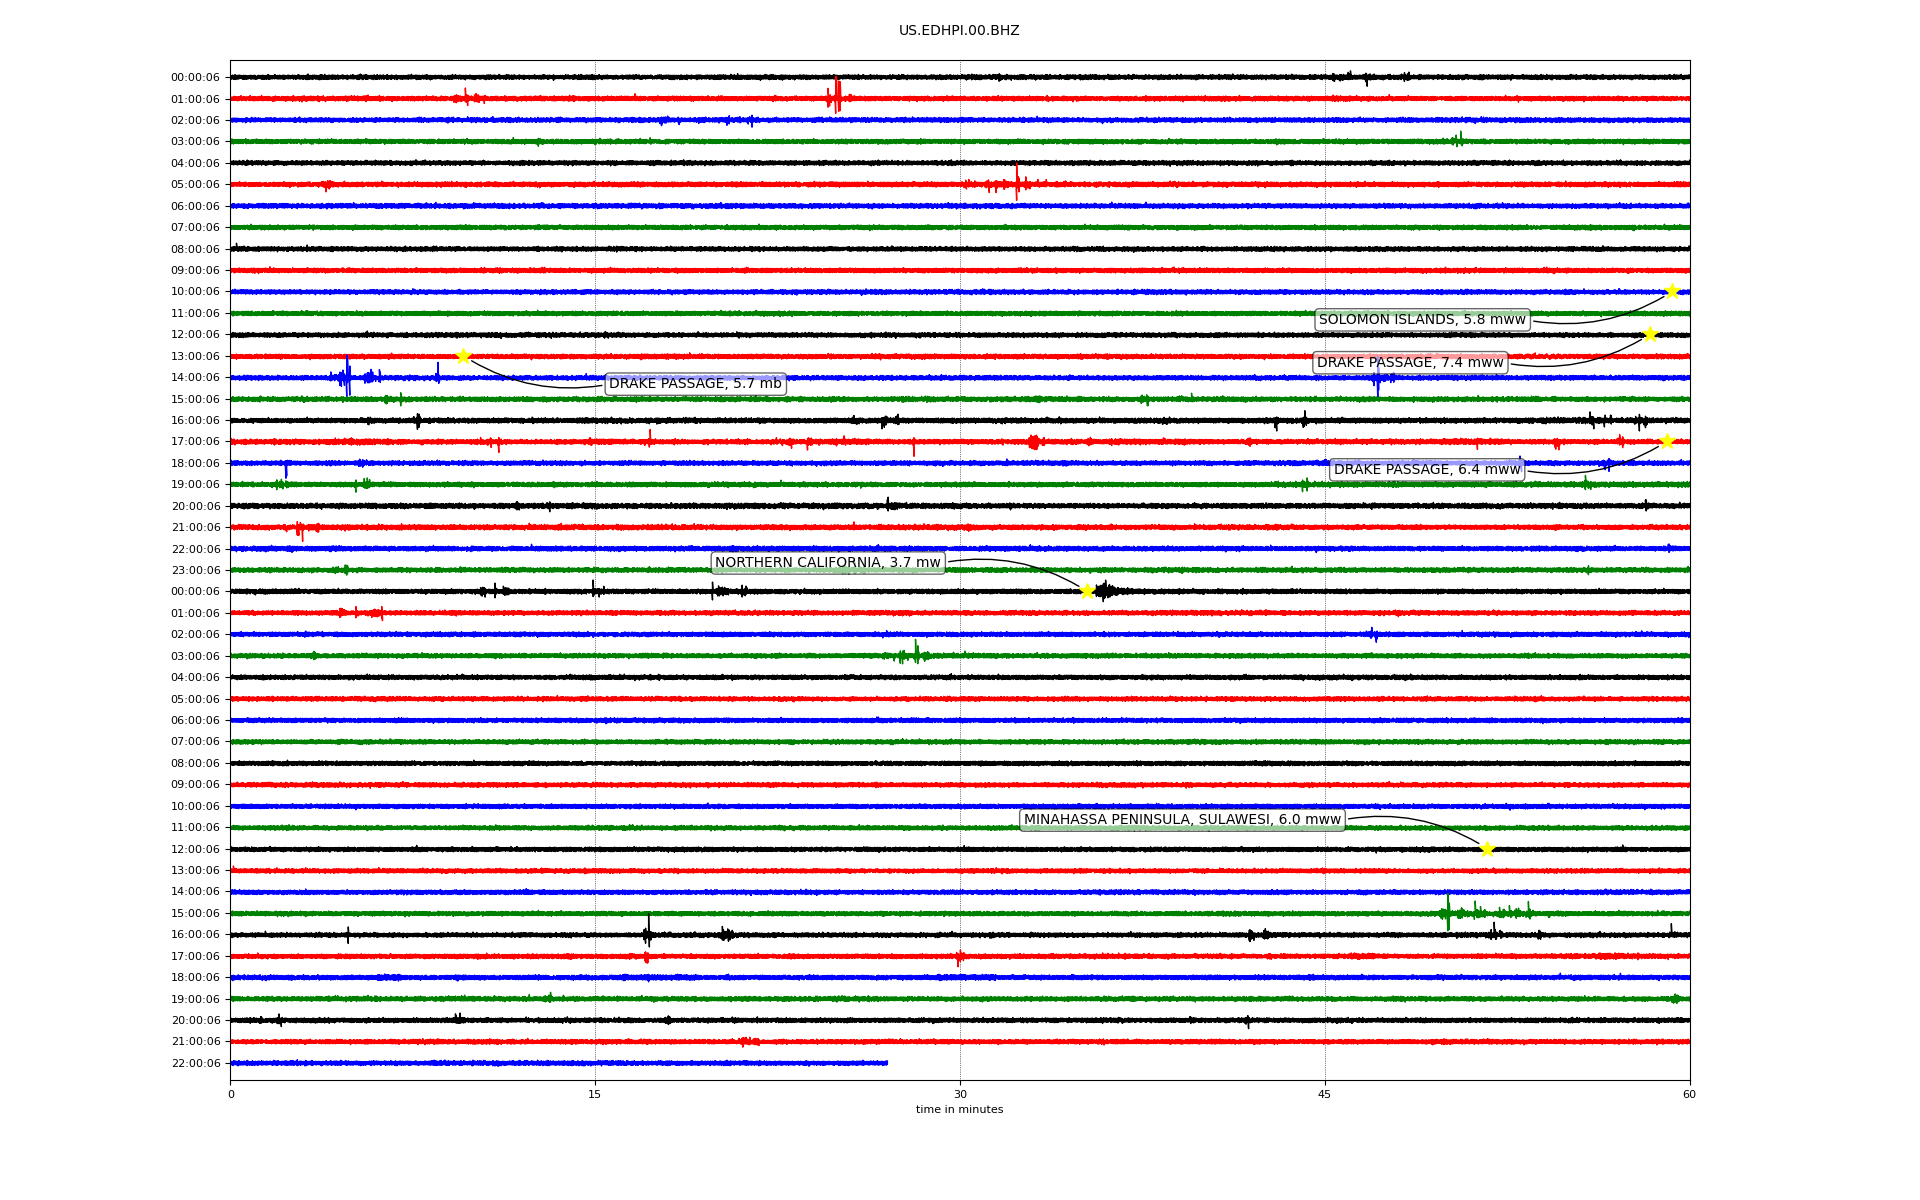Click the x-axis tick label 15

pyautogui.click(x=595, y=1094)
